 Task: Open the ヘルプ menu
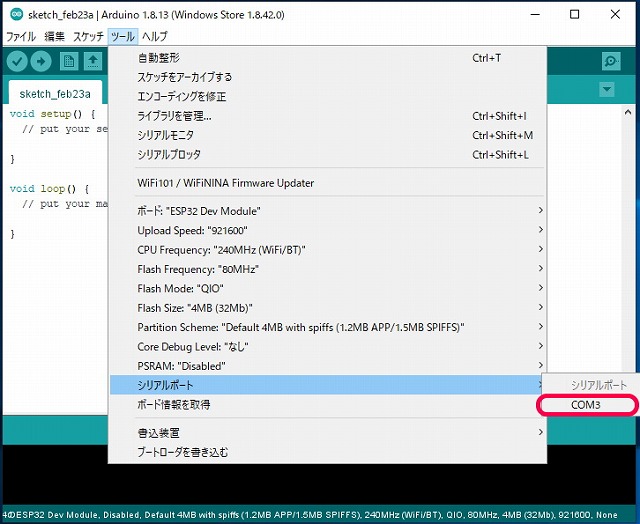click(x=155, y=36)
